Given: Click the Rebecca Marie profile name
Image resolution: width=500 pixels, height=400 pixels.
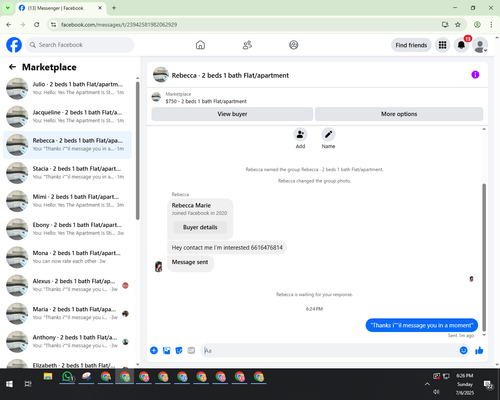Looking at the screenshot, I should 191,205.
